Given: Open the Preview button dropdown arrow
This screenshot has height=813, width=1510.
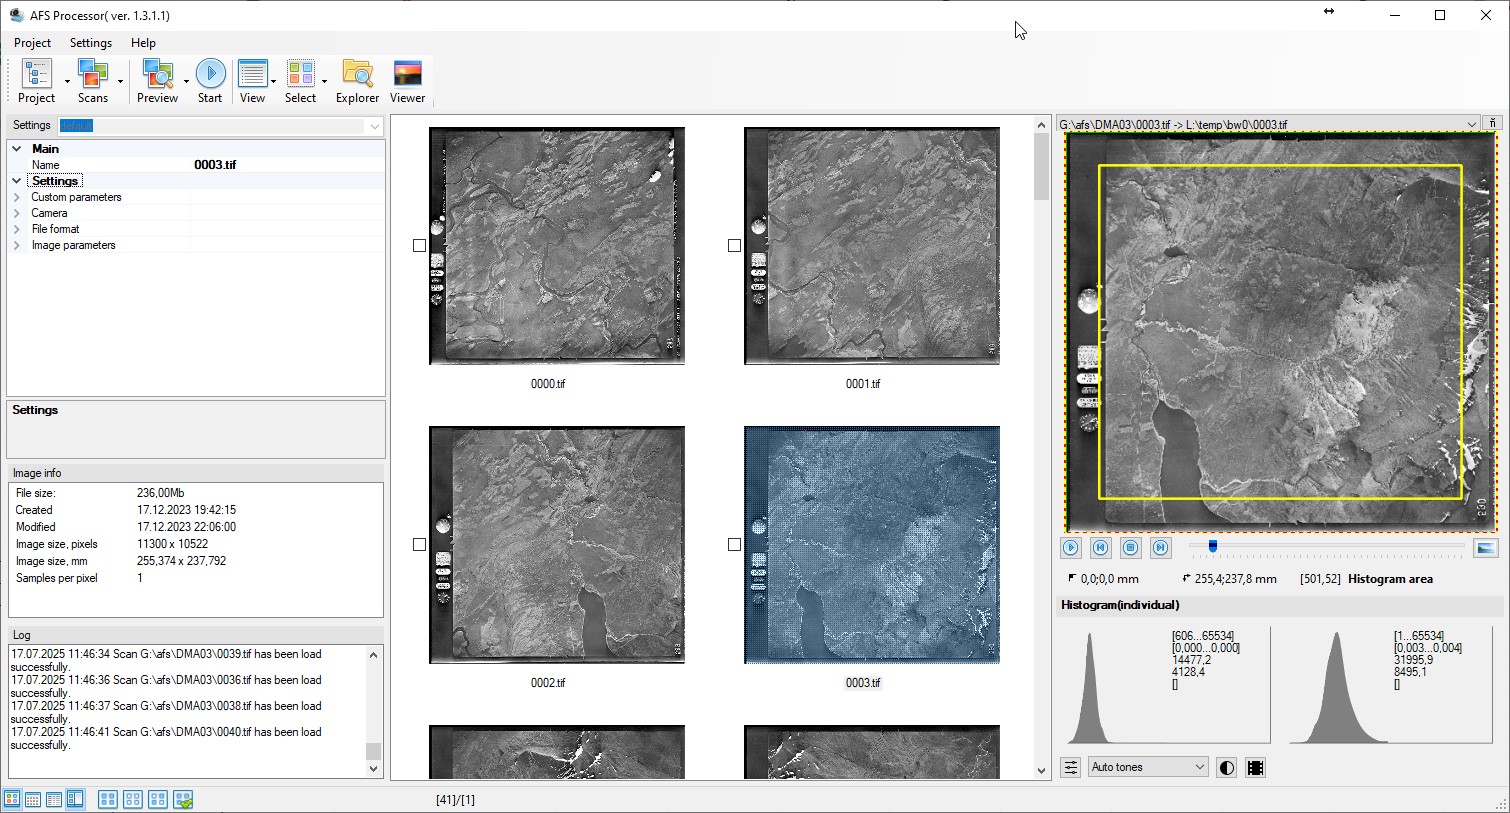Looking at the screenshot, I should click(x=186, y=81).
